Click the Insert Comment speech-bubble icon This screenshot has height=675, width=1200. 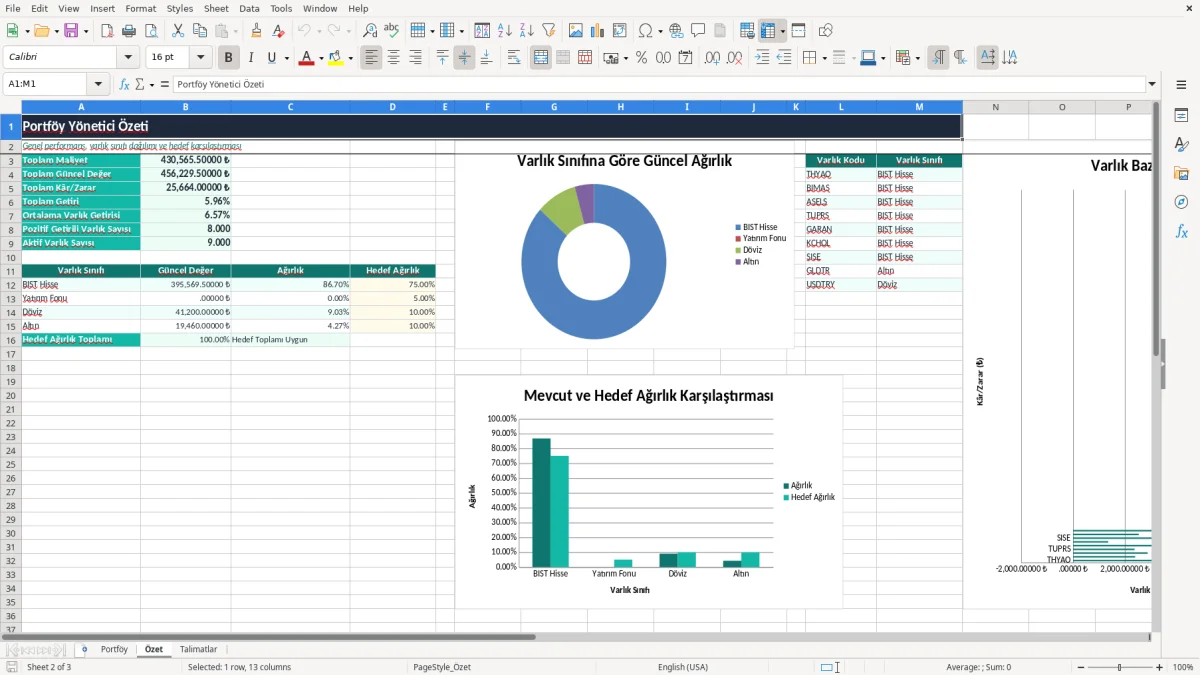coord(698,31)
